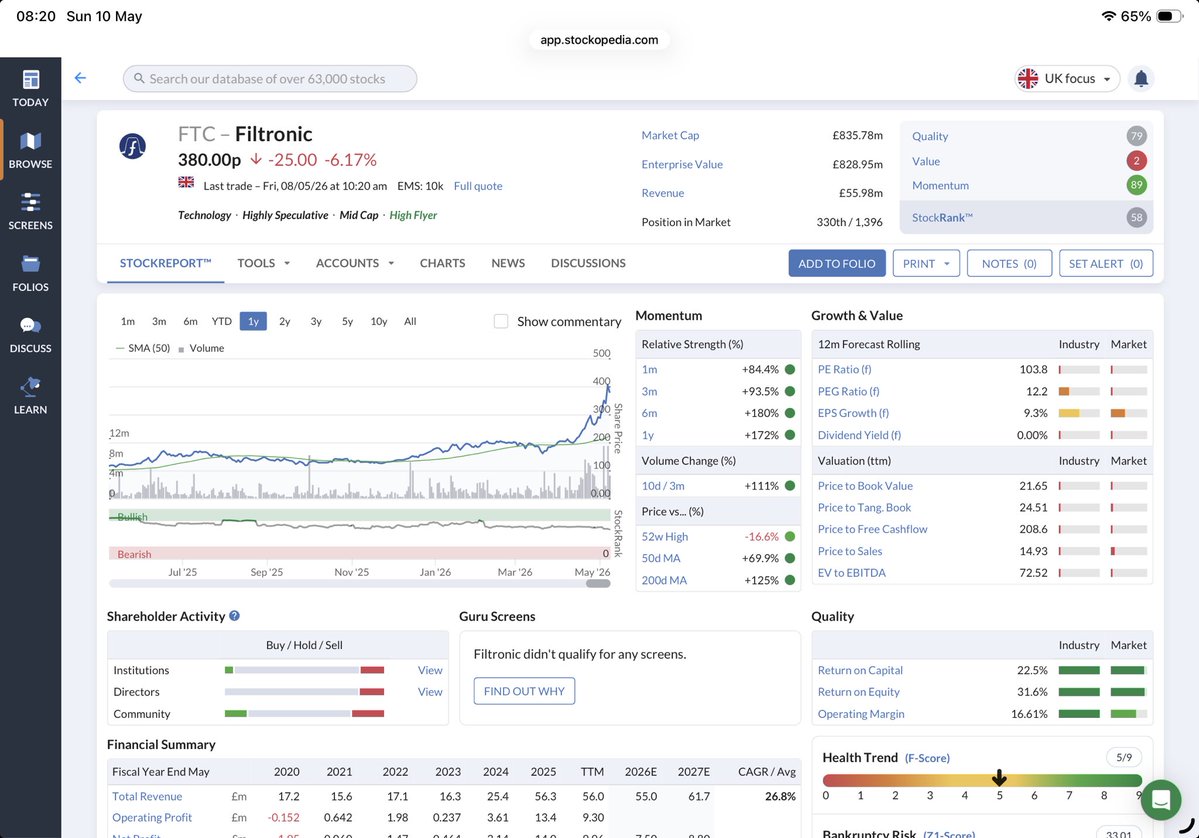Click SMA (50) chart legend

pos(143,348)
